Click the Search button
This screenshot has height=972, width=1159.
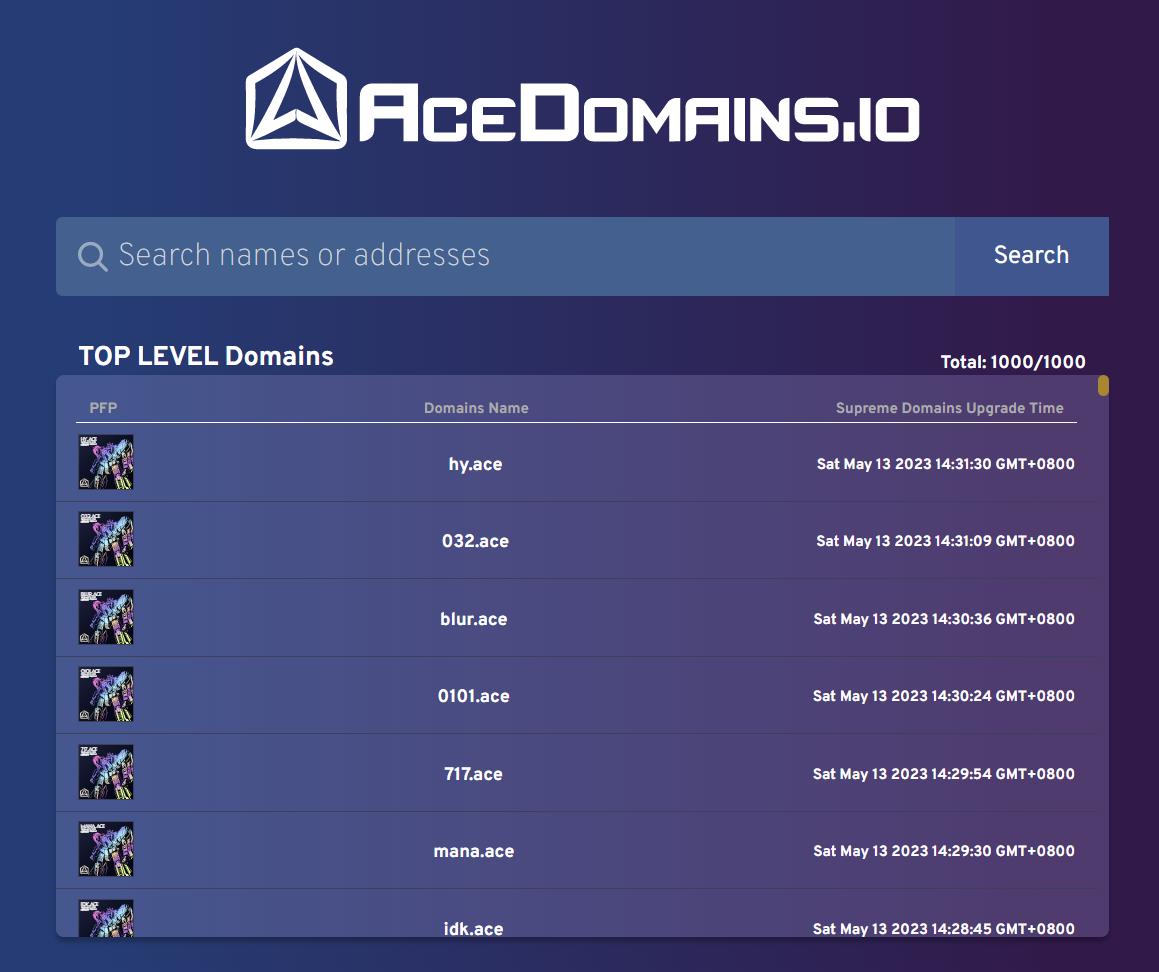[x=1032, y=256]
